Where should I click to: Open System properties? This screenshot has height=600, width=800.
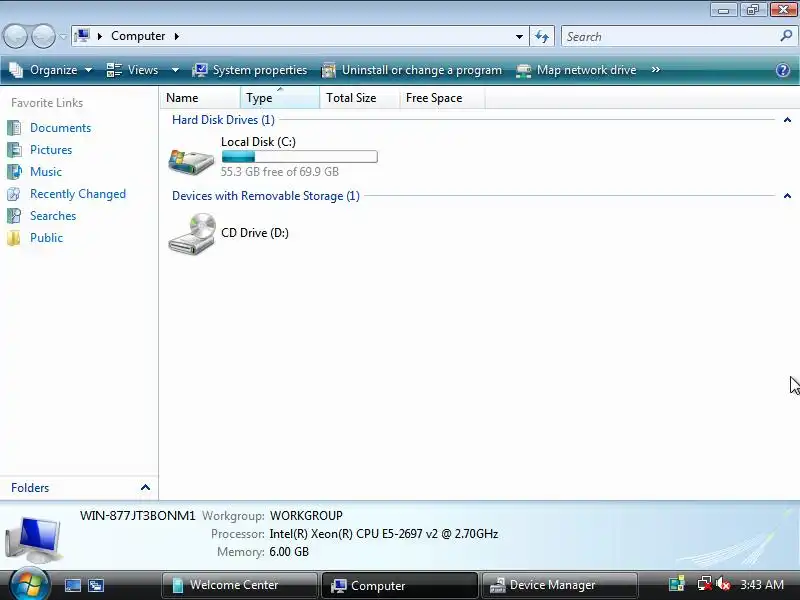click(249, 70)
